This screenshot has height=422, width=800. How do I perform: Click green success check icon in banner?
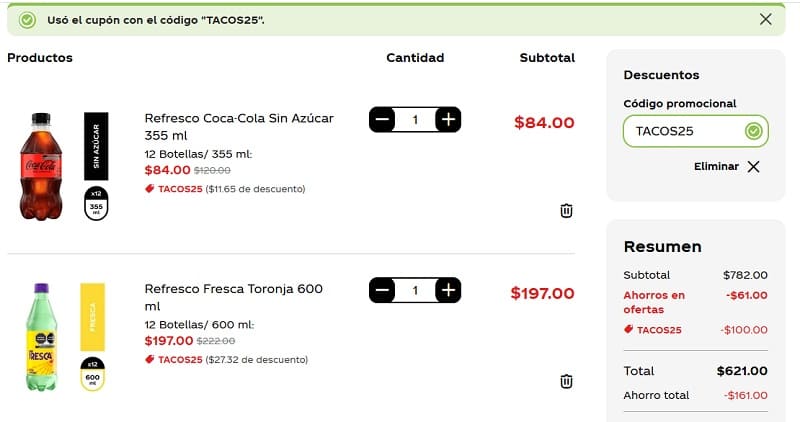coord(27,20)
